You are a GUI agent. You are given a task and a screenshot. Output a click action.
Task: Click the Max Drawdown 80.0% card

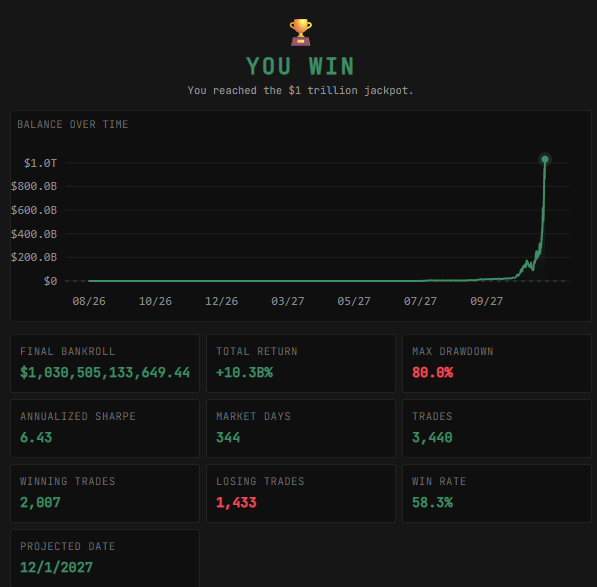click(x=497, y=363)
